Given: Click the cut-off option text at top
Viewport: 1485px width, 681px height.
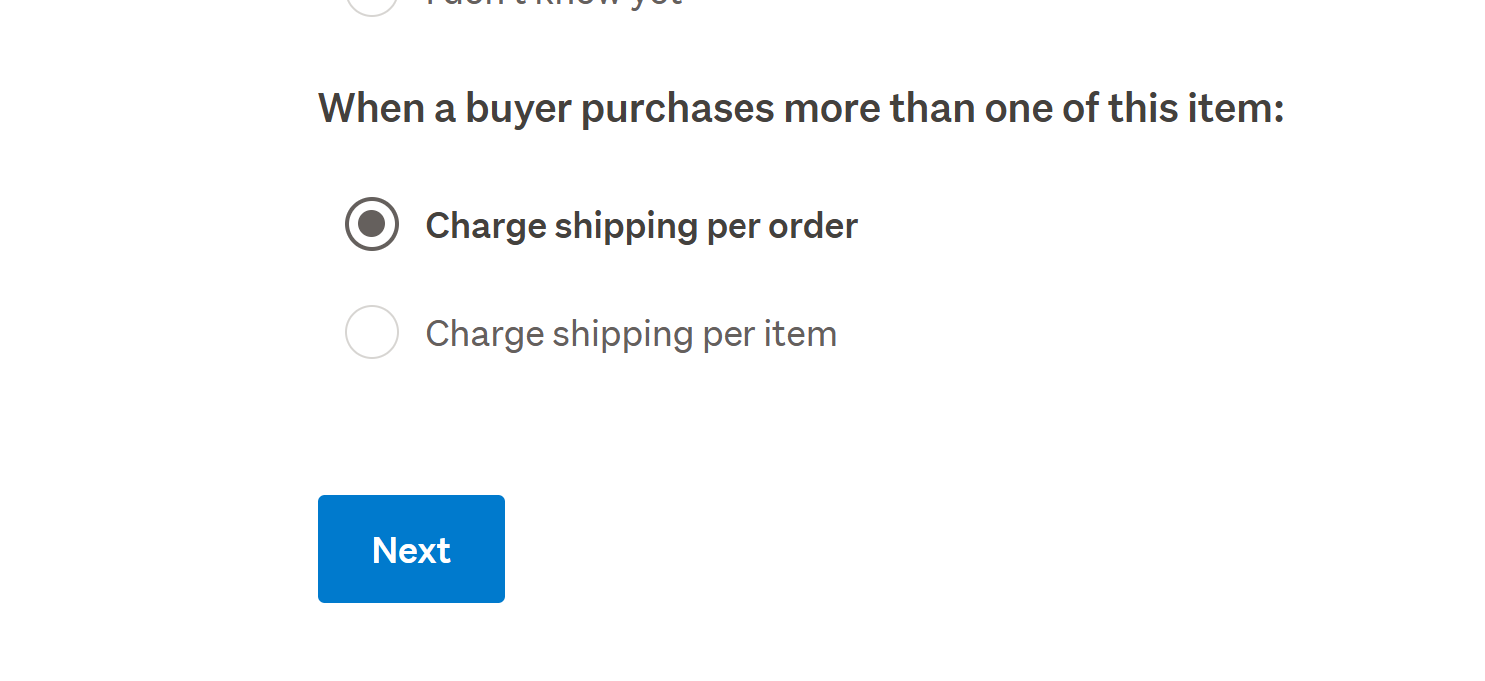Looking at the screenshot, I should (553, 3).
